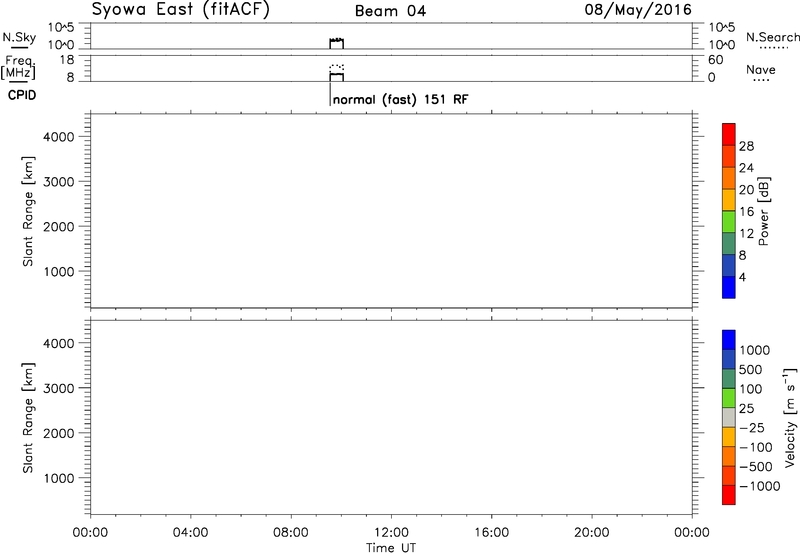Click the date "08/May/2016"

638,10
